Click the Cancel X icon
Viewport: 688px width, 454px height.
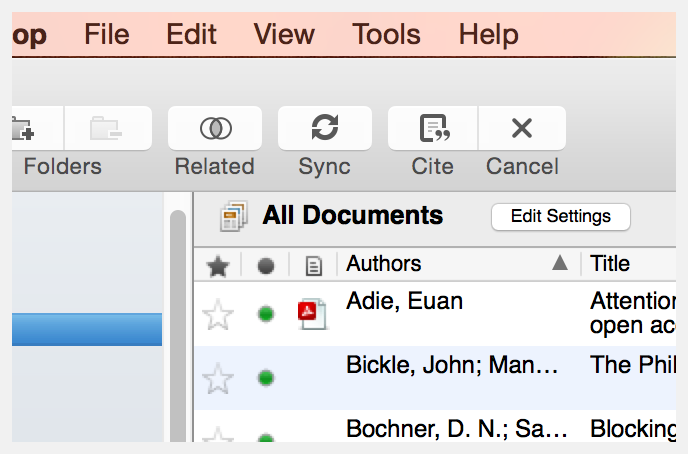[521, 128]
